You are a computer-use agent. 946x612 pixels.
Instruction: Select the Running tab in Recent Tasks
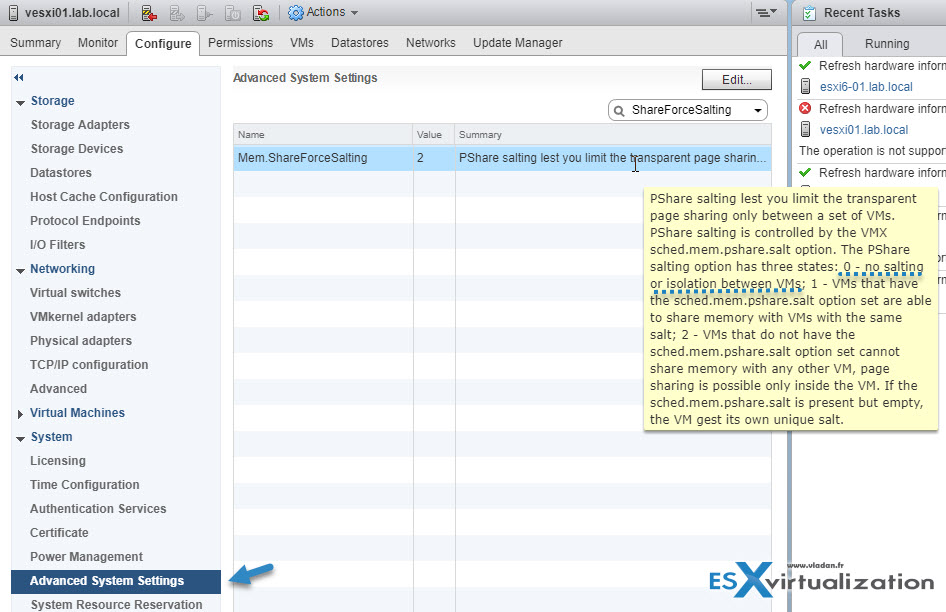click(x=887, y=43)
